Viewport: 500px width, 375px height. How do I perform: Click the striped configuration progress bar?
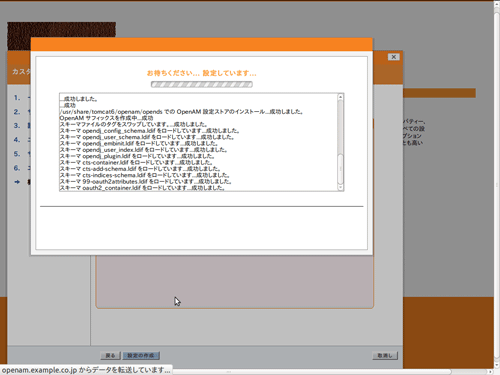coord(202,84)
